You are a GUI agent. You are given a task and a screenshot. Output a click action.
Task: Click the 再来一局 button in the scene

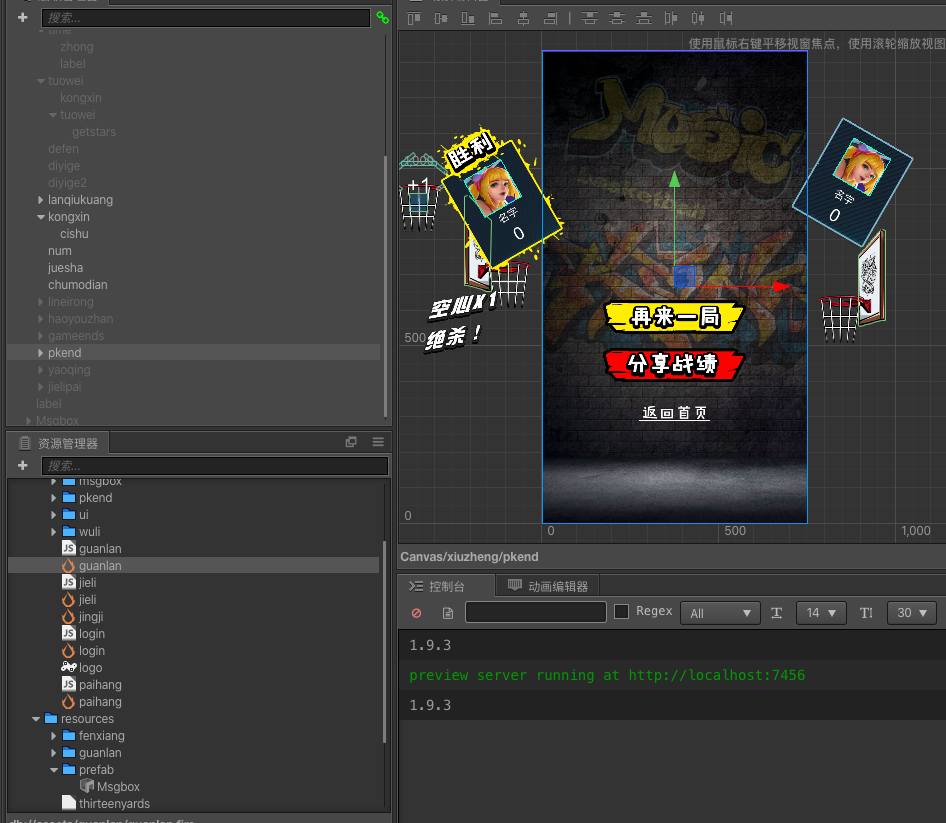pyautogui.click(x=675, y=317)
